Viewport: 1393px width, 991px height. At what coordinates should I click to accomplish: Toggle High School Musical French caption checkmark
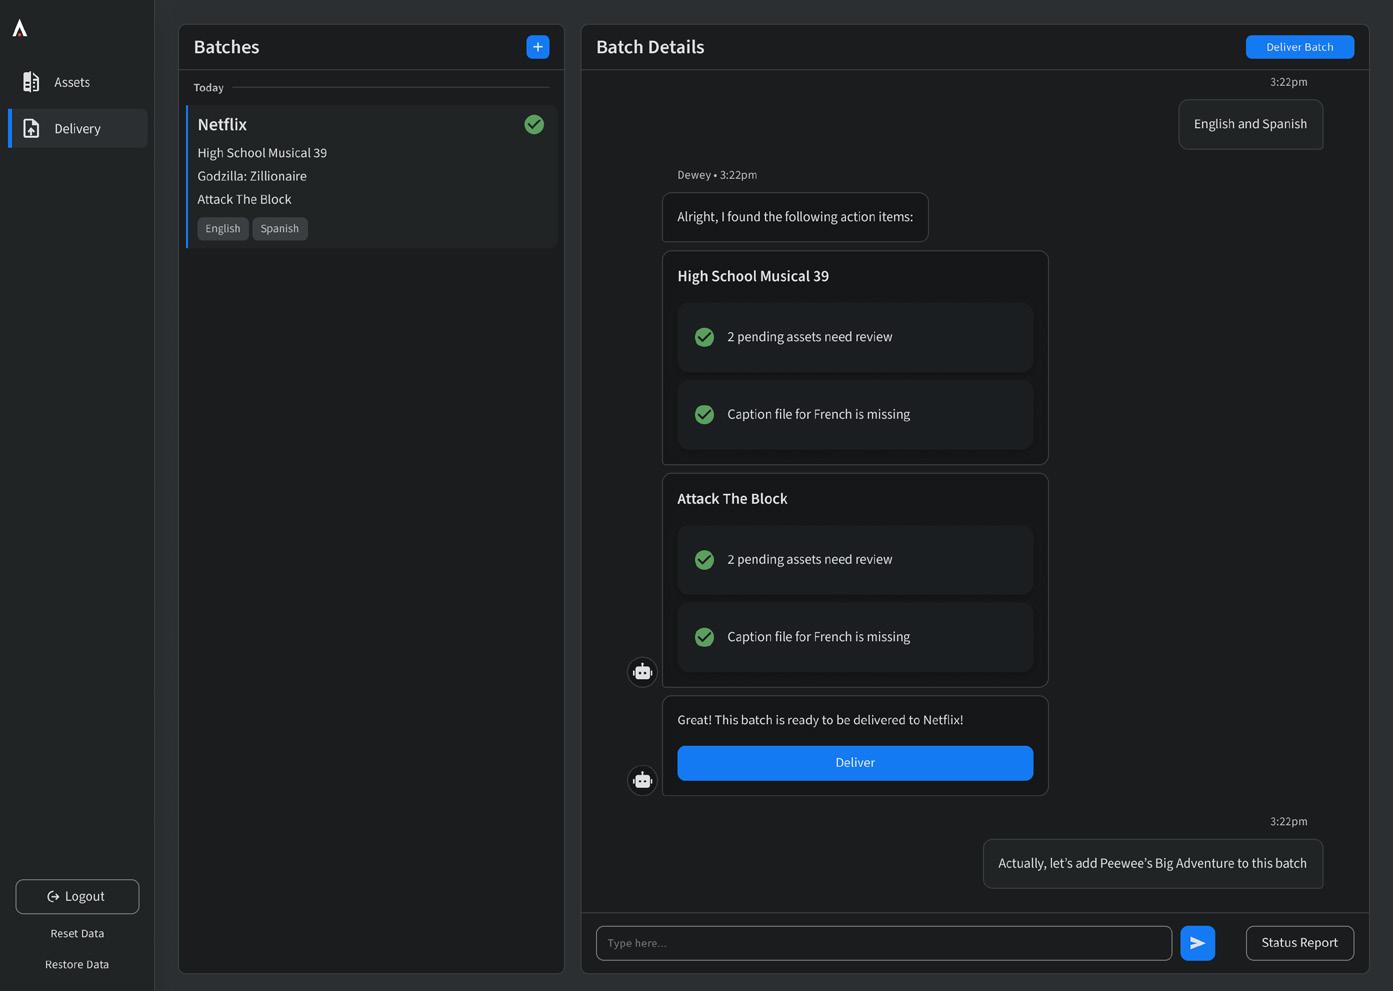(x=705, y=415)
